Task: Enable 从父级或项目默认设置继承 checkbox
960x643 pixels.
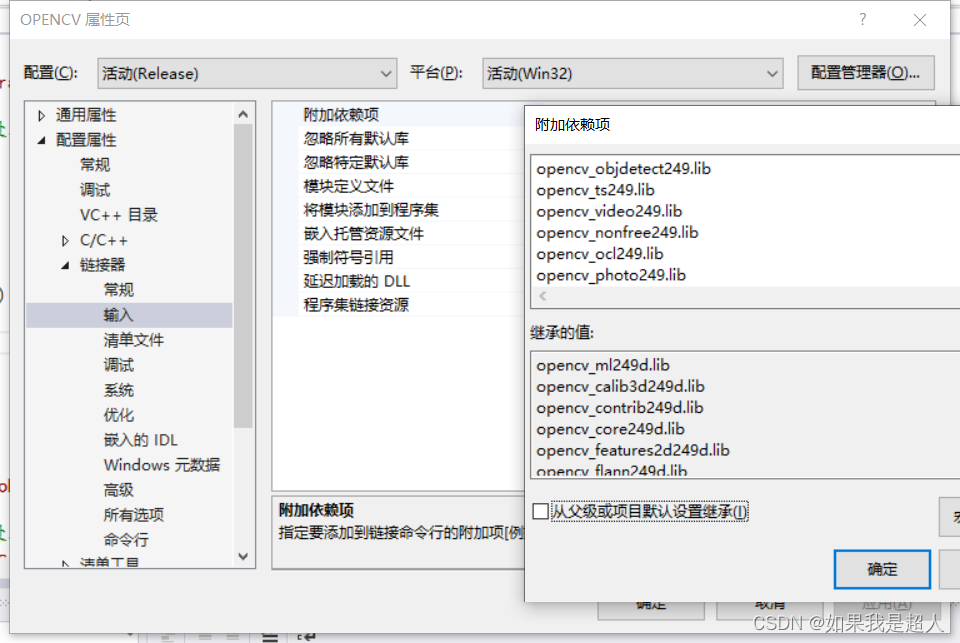Action: [541, 511]
